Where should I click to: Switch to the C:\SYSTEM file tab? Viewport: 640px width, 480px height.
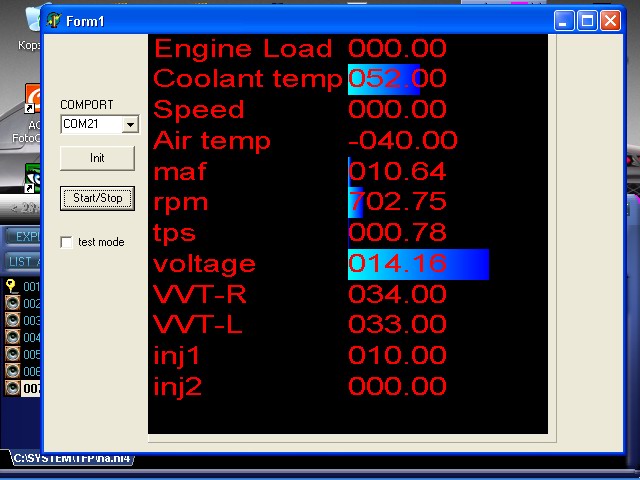[x=70, y=459]
